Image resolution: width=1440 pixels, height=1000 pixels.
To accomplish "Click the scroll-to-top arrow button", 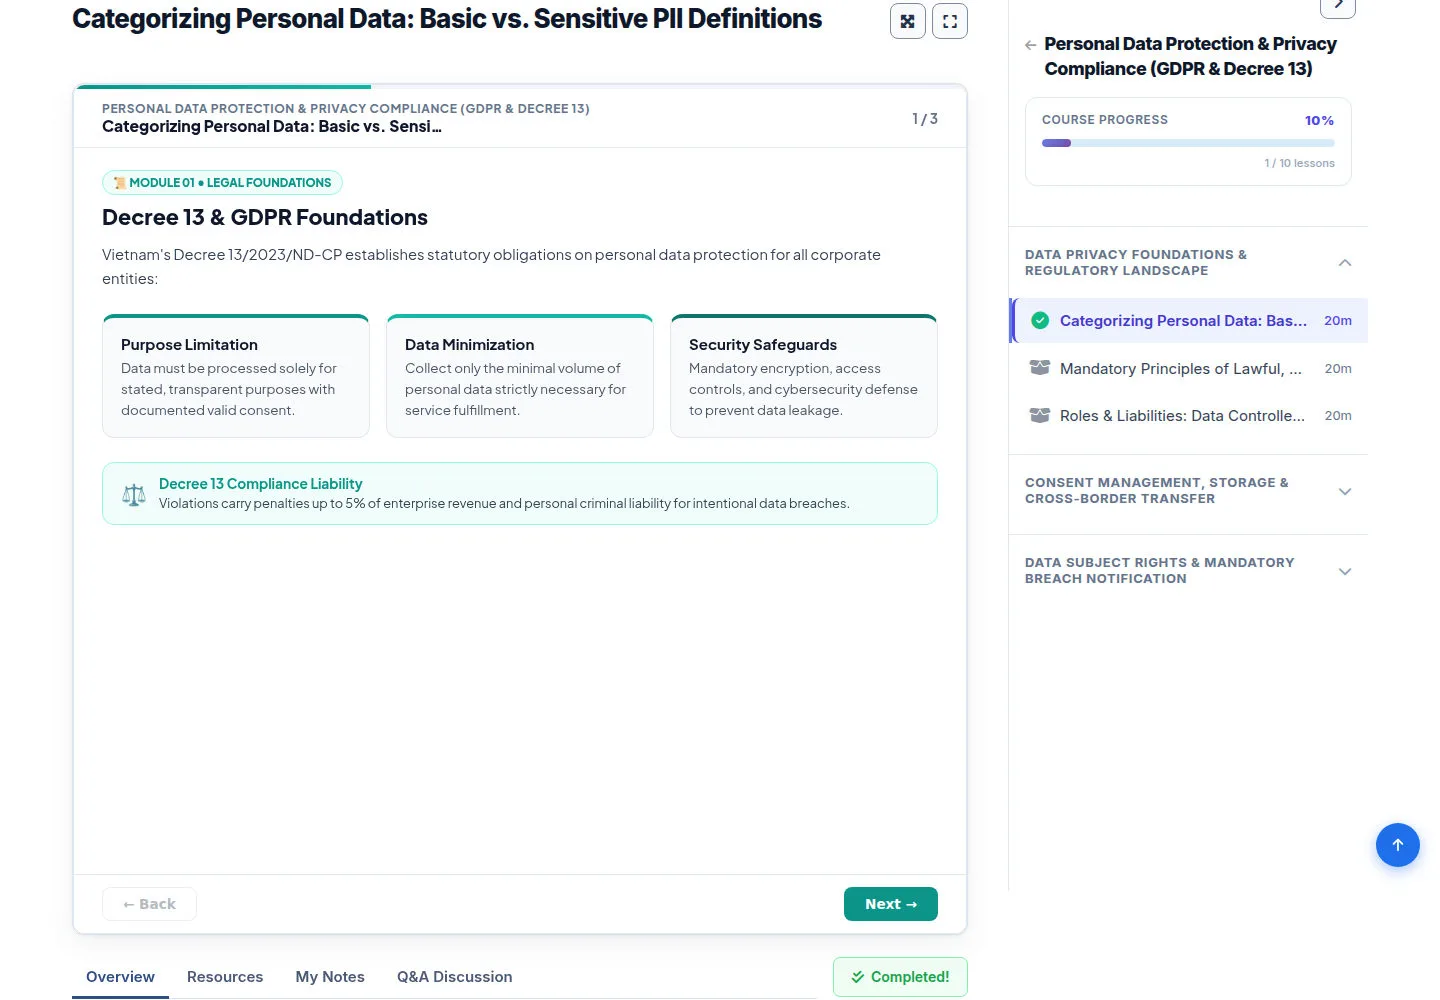I will 1398,845.
